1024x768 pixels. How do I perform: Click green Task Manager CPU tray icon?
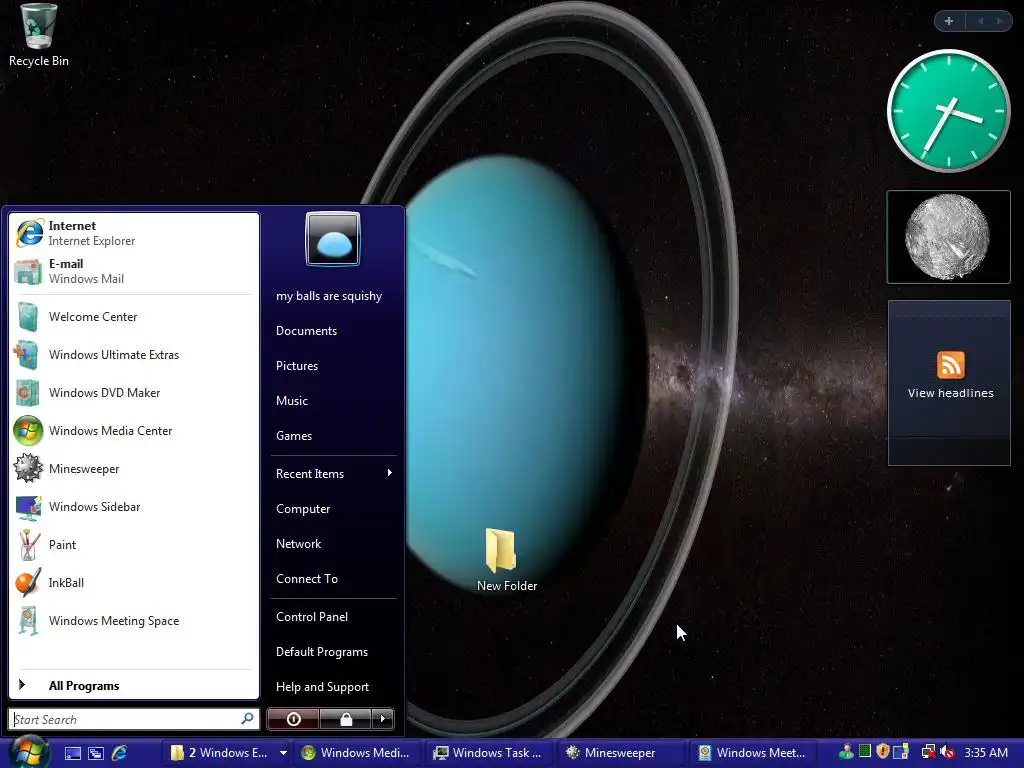click(x=865, y=752)
